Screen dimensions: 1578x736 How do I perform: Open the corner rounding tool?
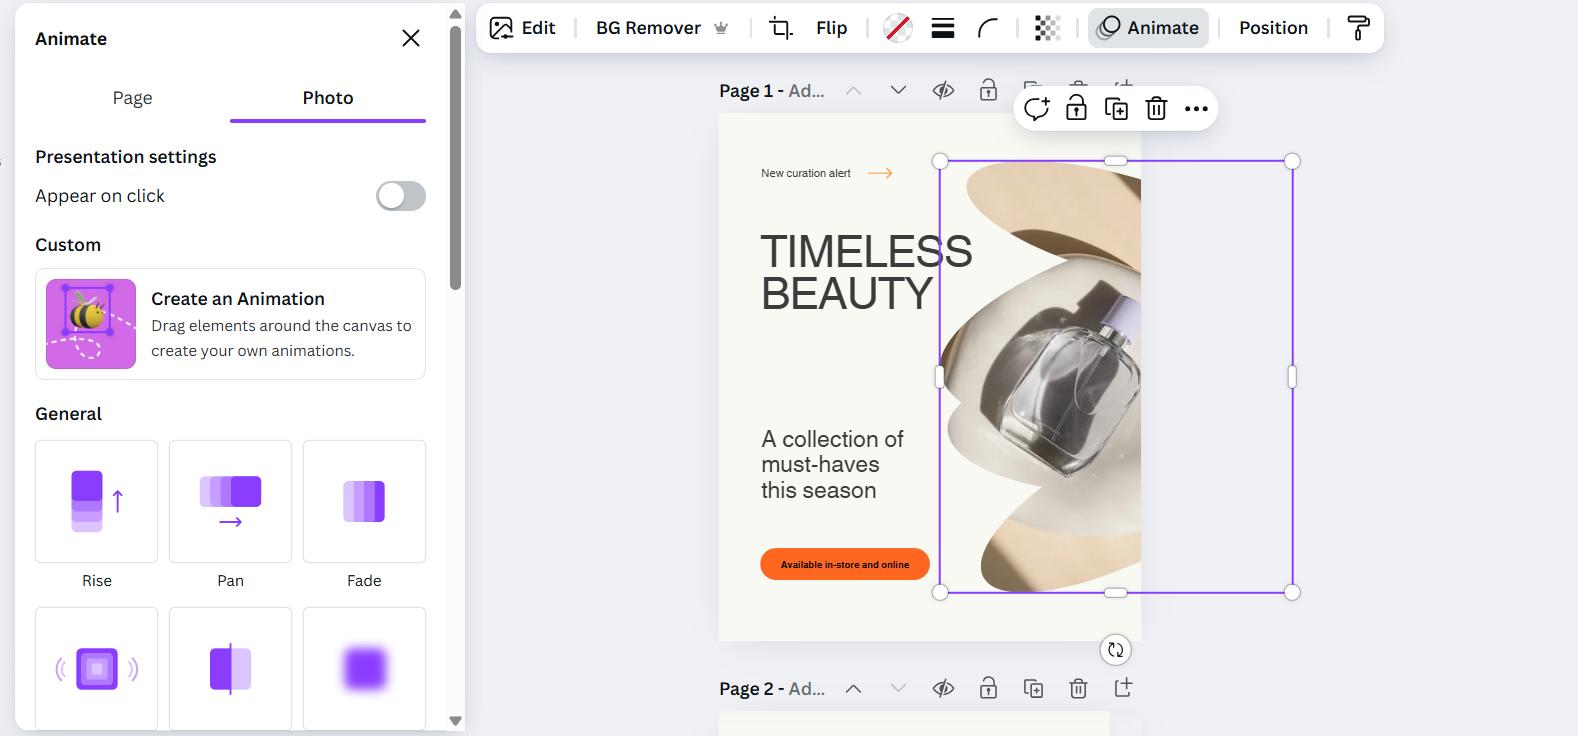click(988, 28)
